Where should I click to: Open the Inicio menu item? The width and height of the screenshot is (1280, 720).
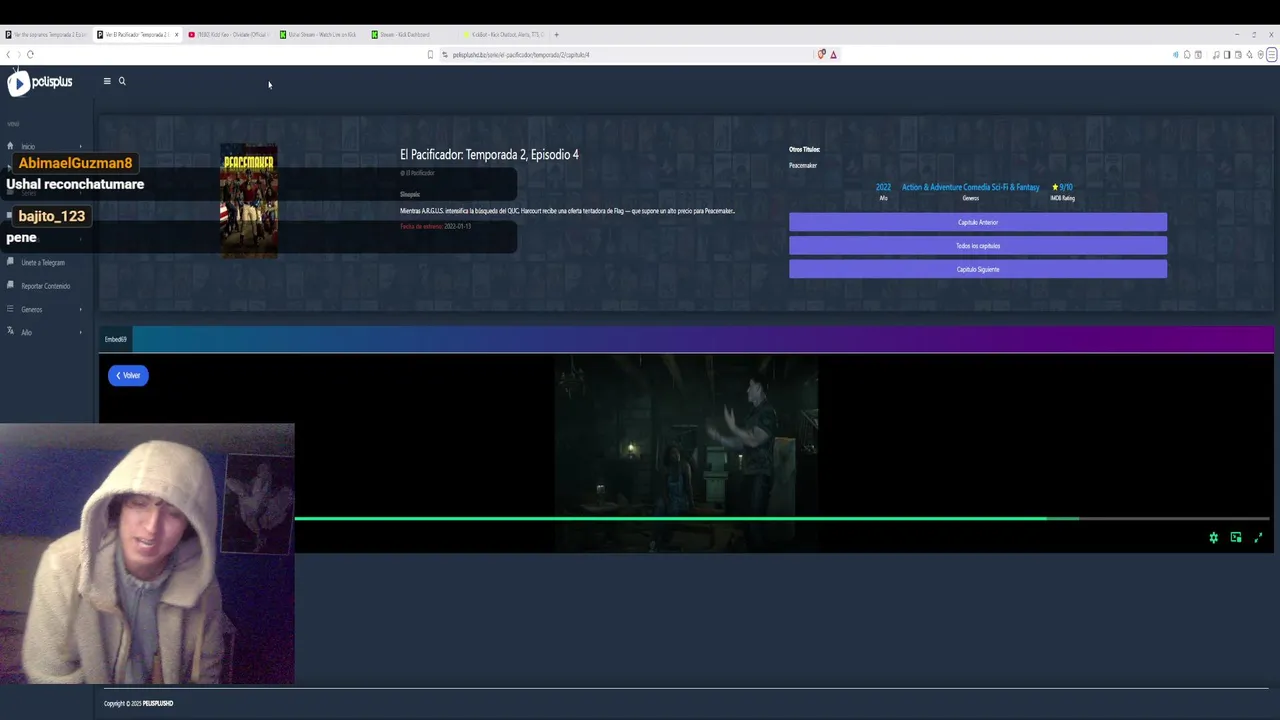(x=28, y=147)
